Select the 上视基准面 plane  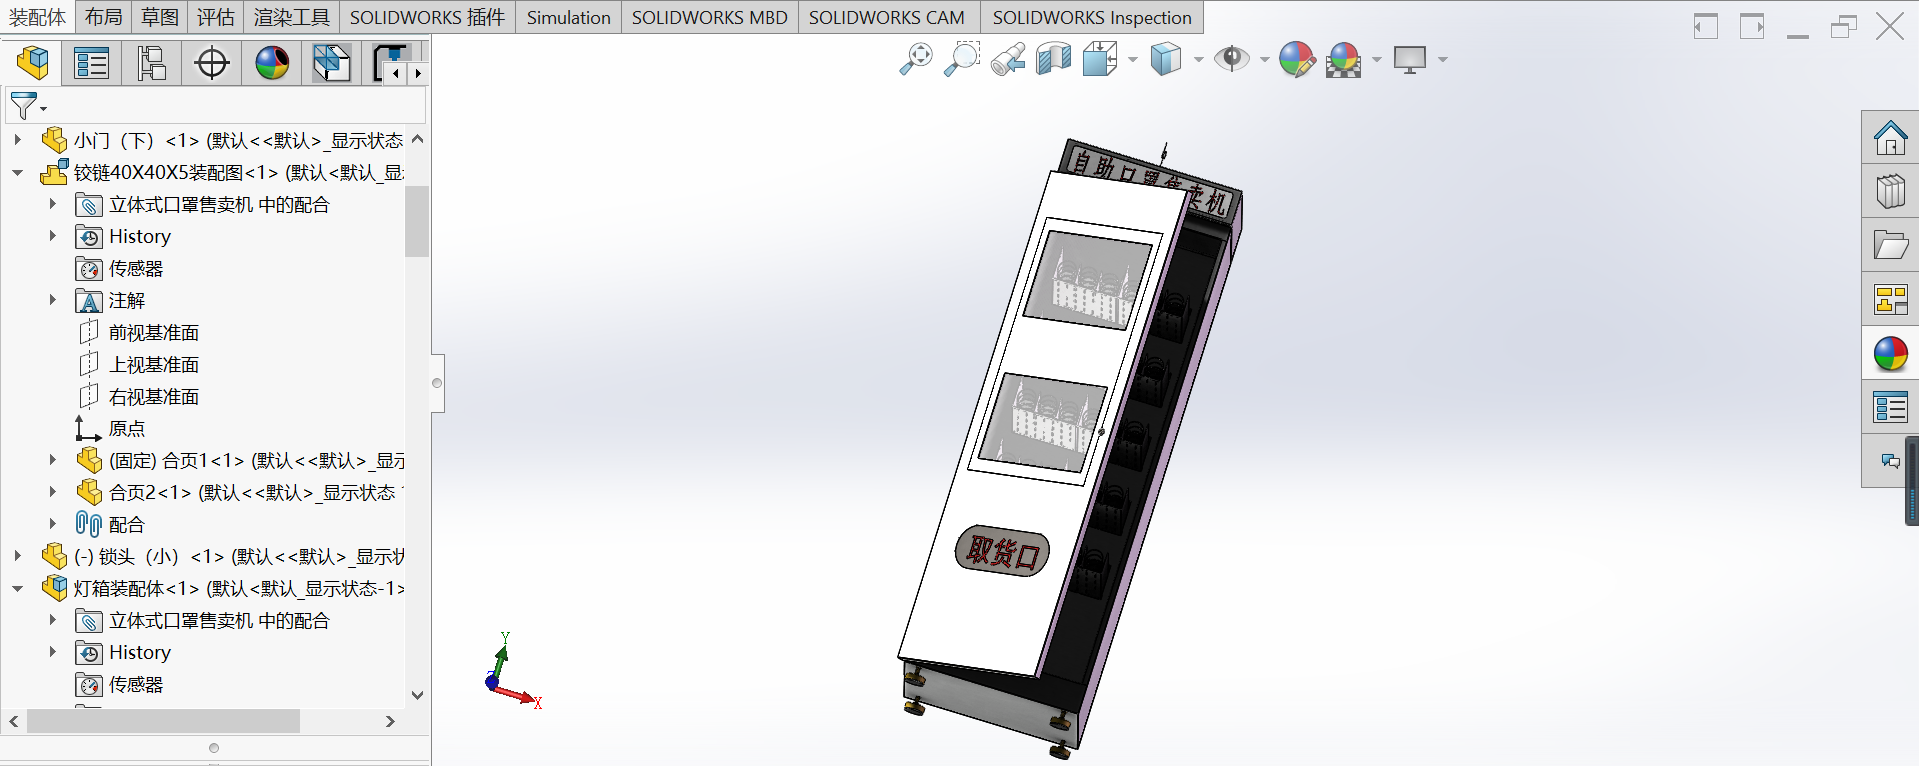pos(154,364)
